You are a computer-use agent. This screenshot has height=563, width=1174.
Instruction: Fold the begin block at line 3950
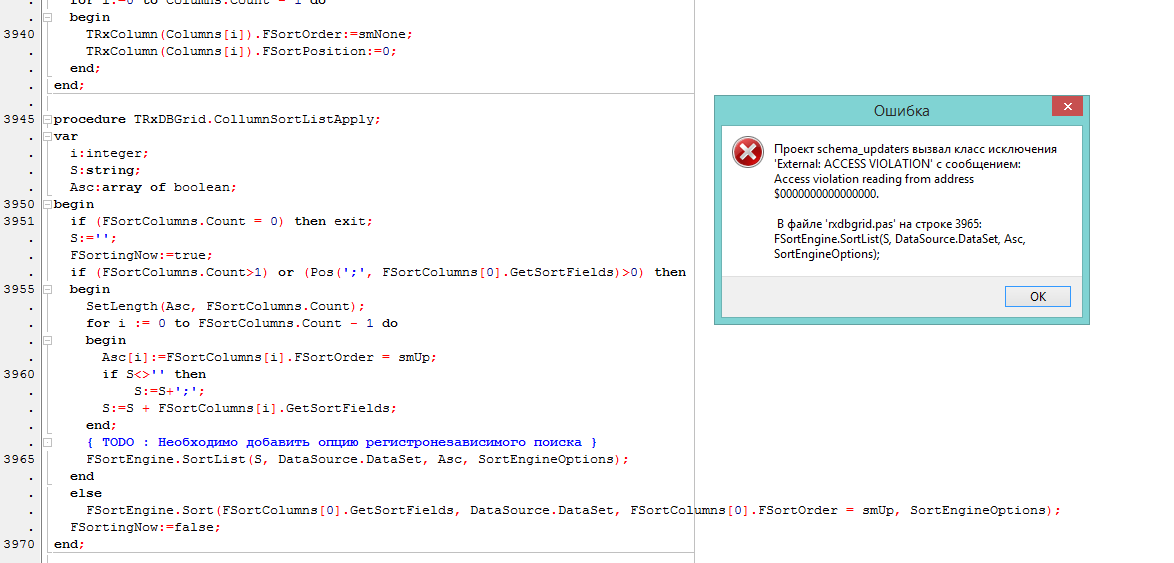pyautogui.click(x=46, y=204)
